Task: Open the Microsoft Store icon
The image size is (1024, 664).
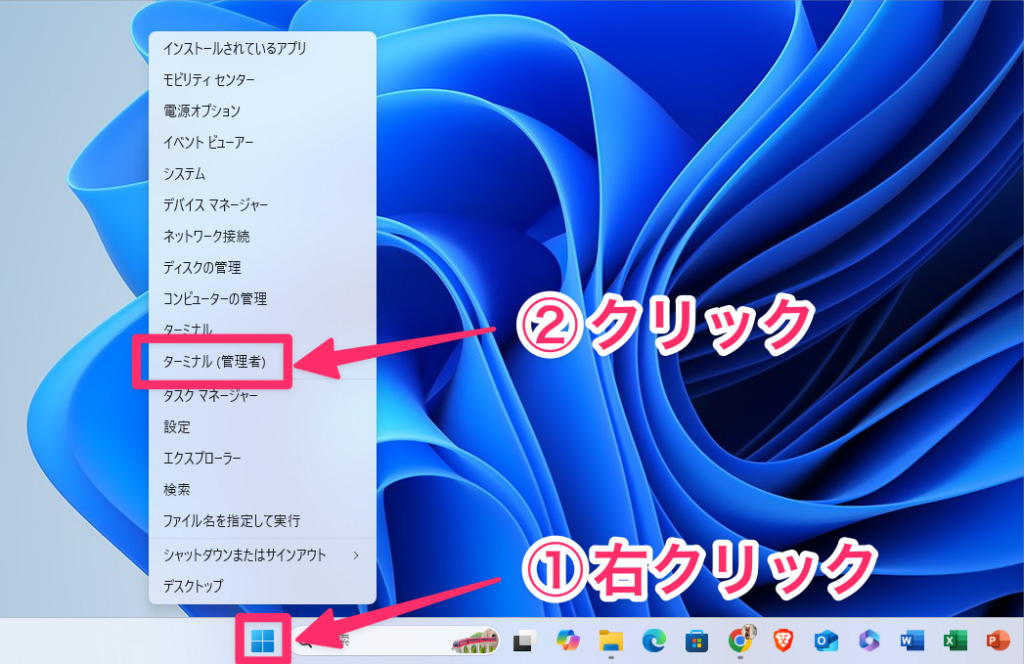Action: [x=697, y=641]
